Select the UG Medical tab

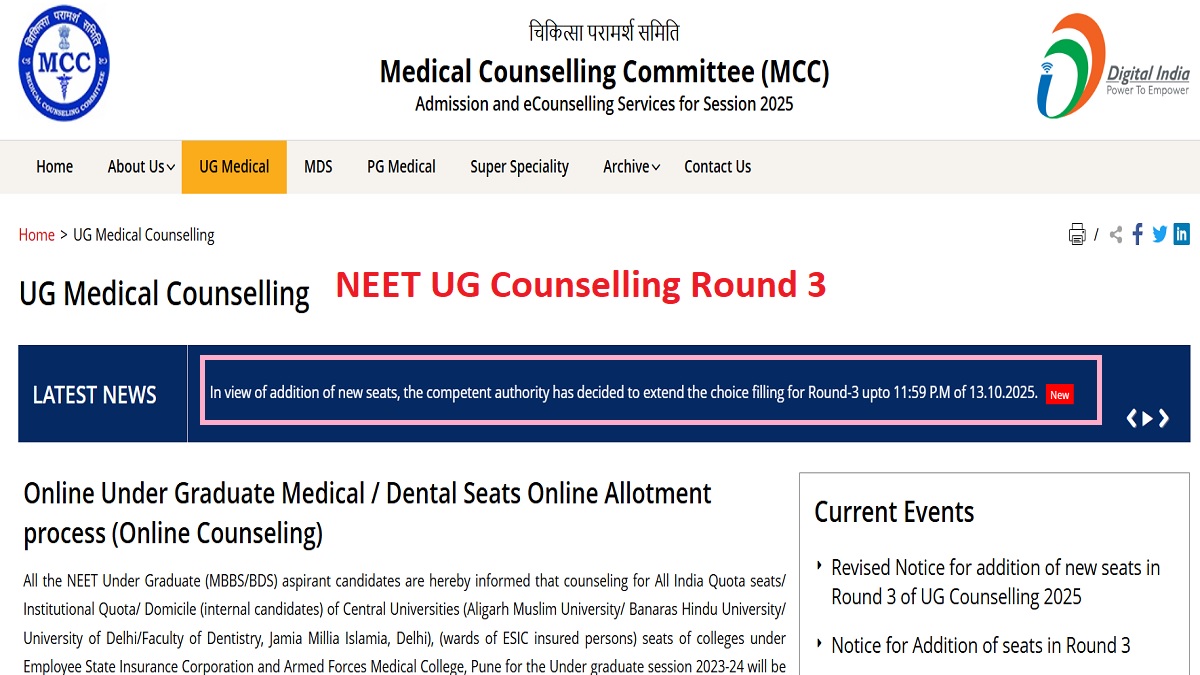[x=234, y=167]
